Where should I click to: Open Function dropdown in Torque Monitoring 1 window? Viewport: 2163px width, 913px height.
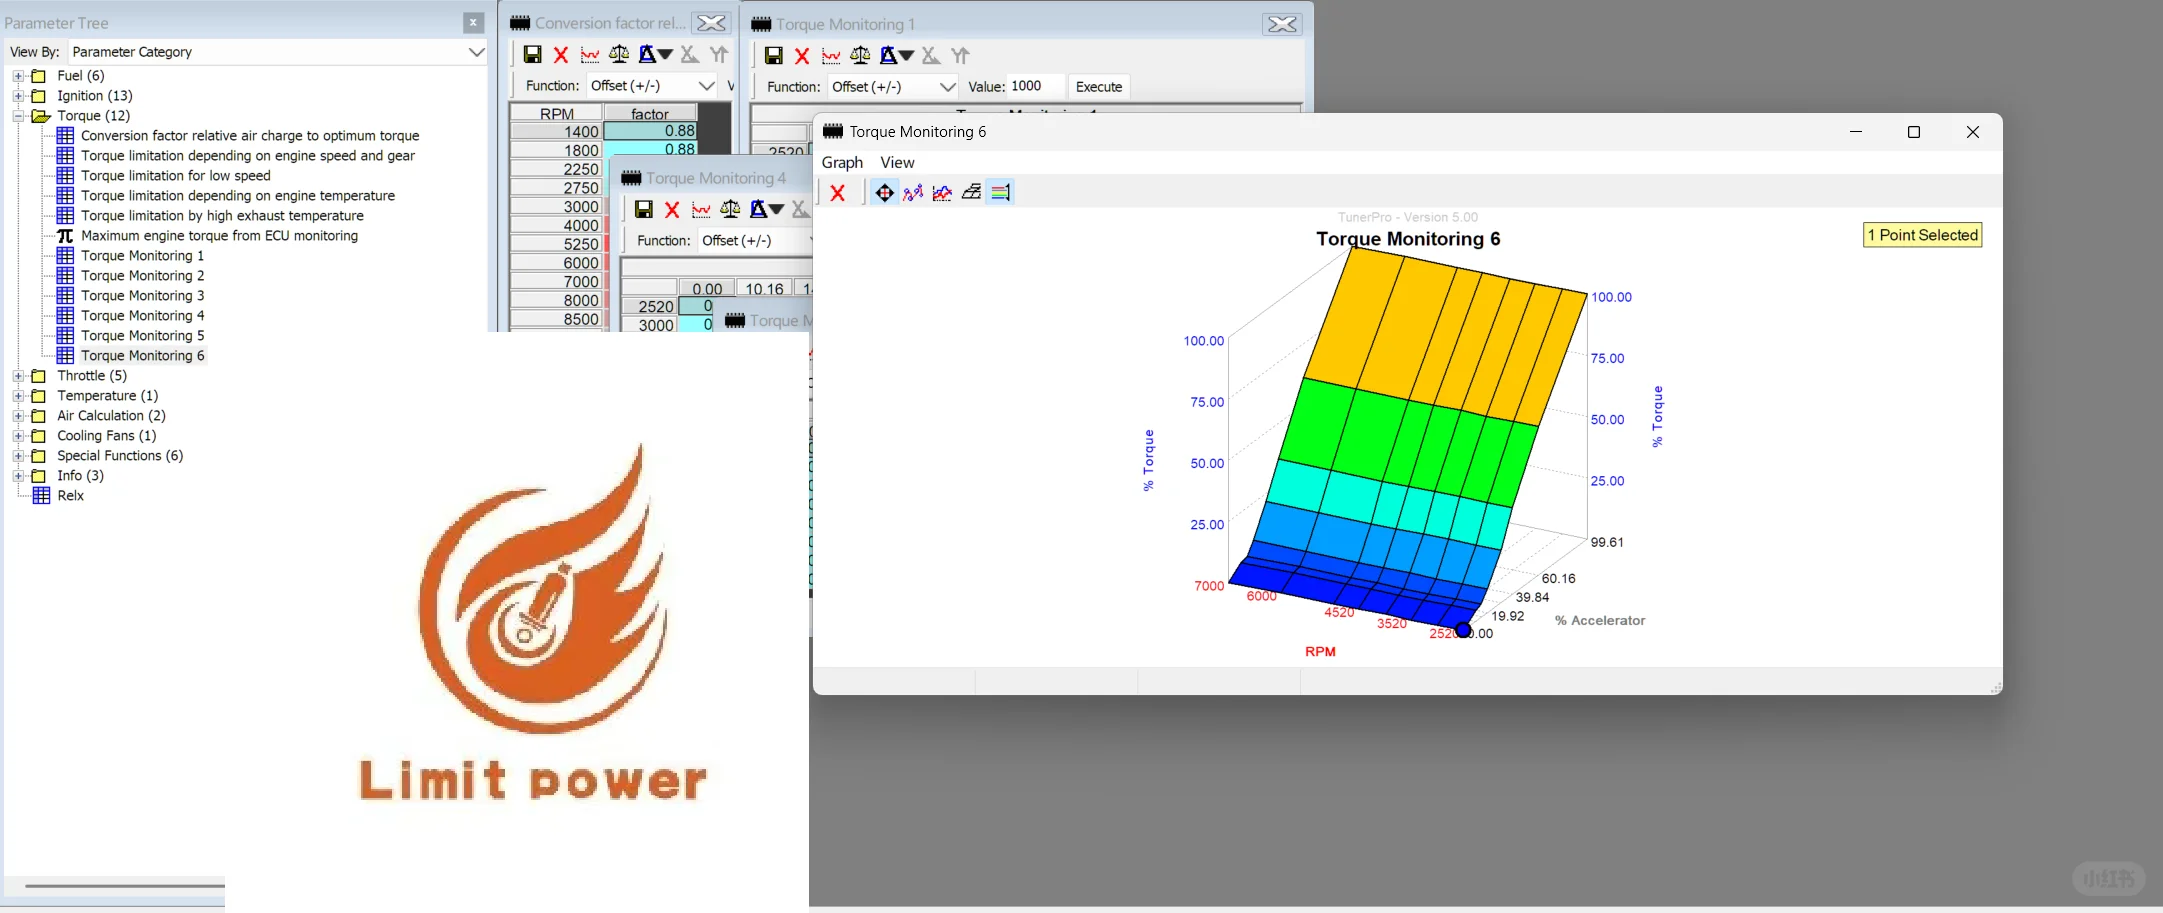pyautogui.click(x=947, y=87)
